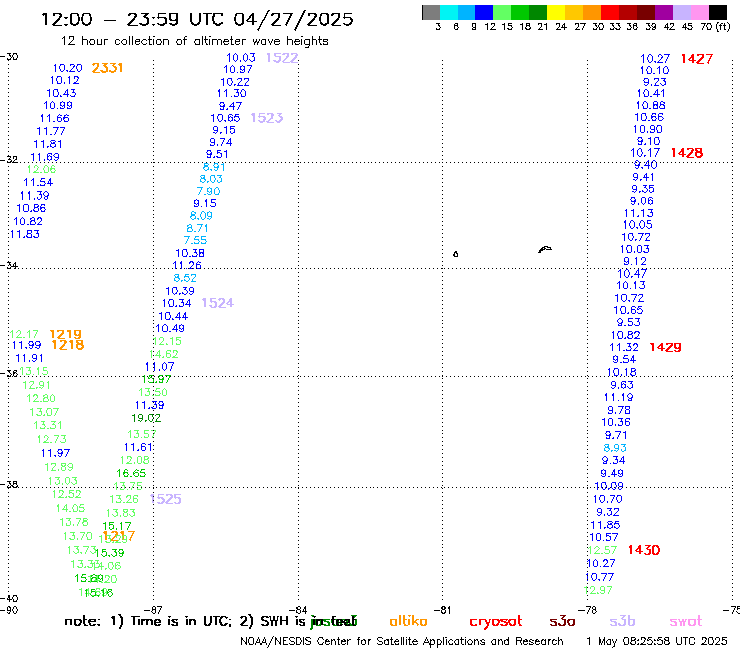Click the lavender time label 1524

218,303
